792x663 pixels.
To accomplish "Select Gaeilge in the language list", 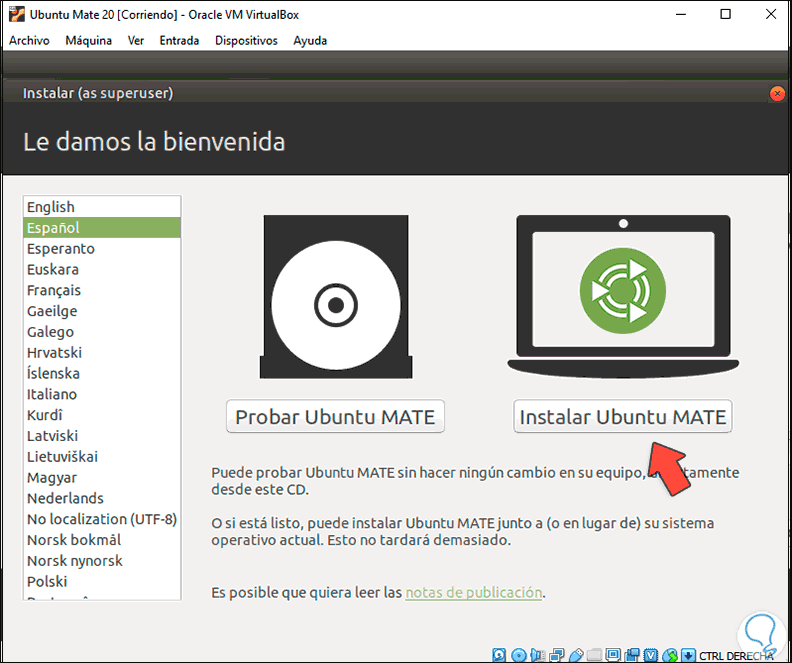I will pyautogui.click(x=102, y=311).
